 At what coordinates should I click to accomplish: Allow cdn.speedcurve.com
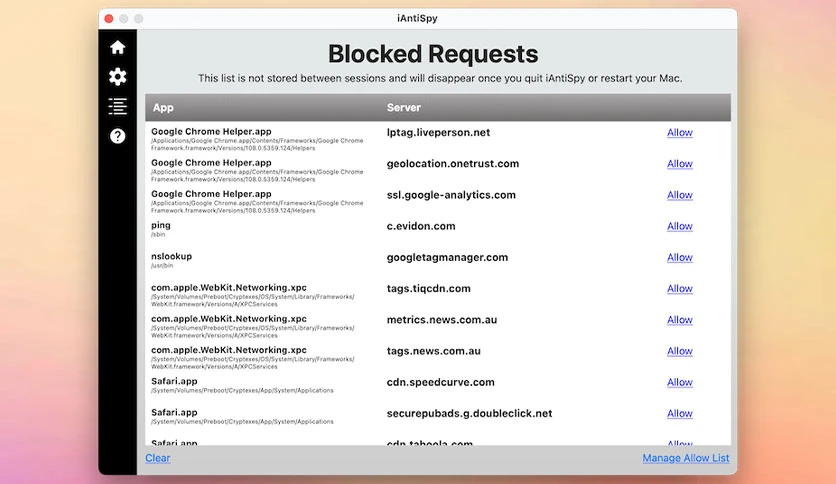click(680, 382)
